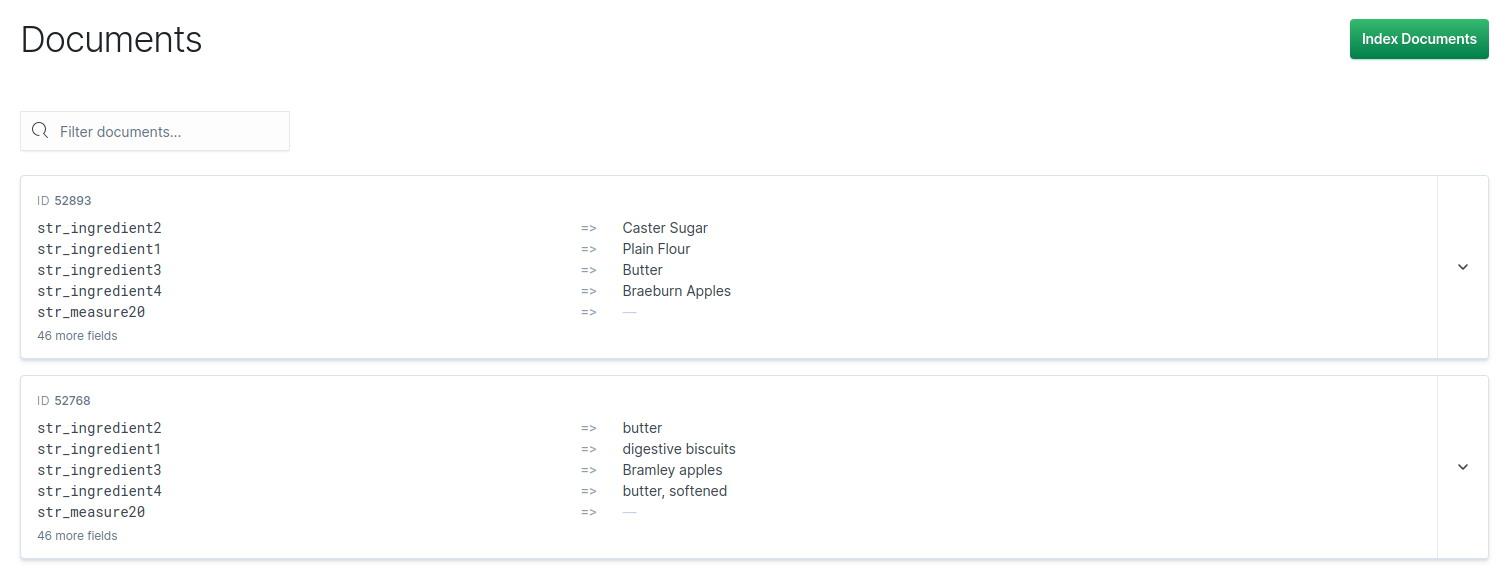
Task: Select the Braeburn Apples field value
Action: coord(677,290)
